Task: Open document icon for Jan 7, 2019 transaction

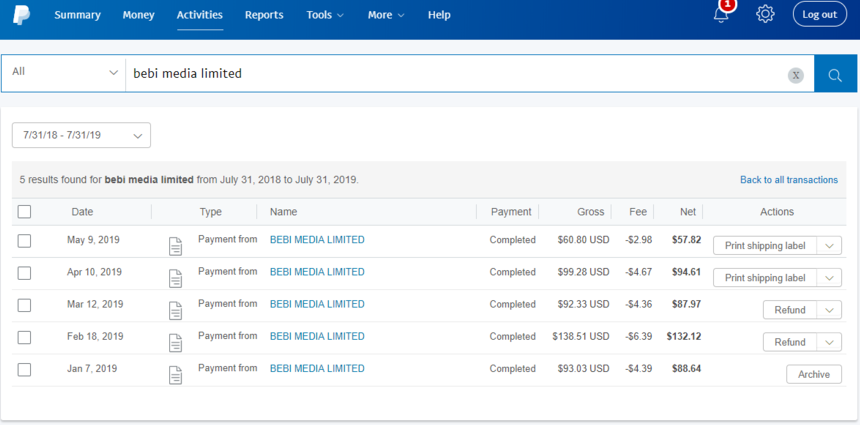Action: click(176, 375)
